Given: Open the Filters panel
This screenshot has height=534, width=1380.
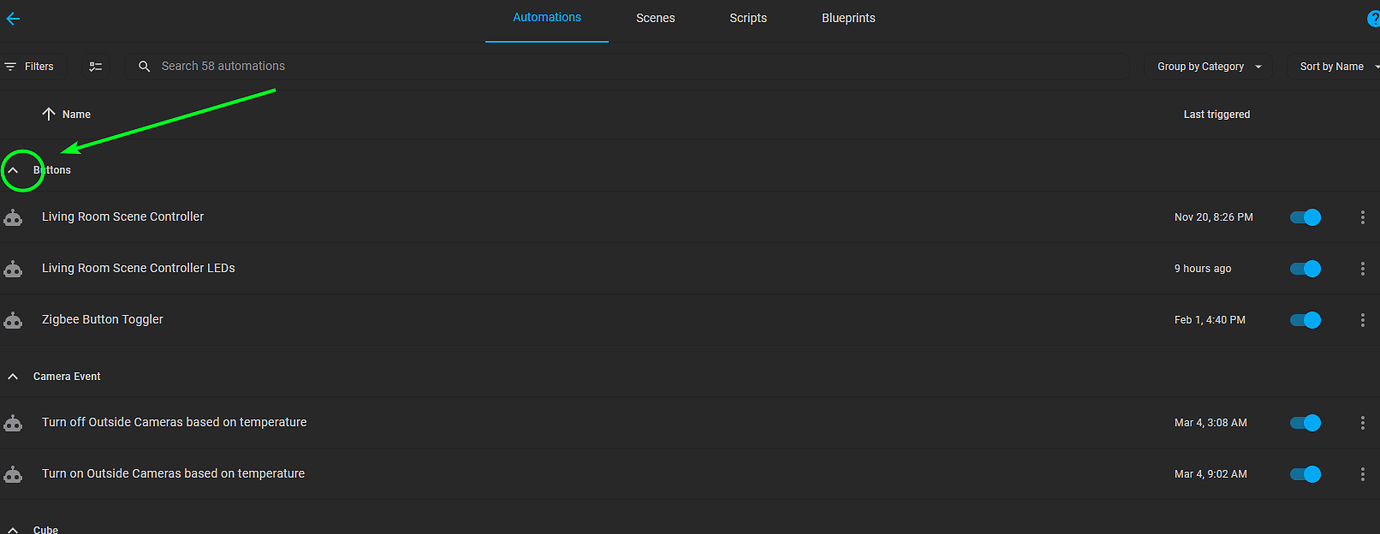Looking at the screenshot, I should (x=29, y=66).
